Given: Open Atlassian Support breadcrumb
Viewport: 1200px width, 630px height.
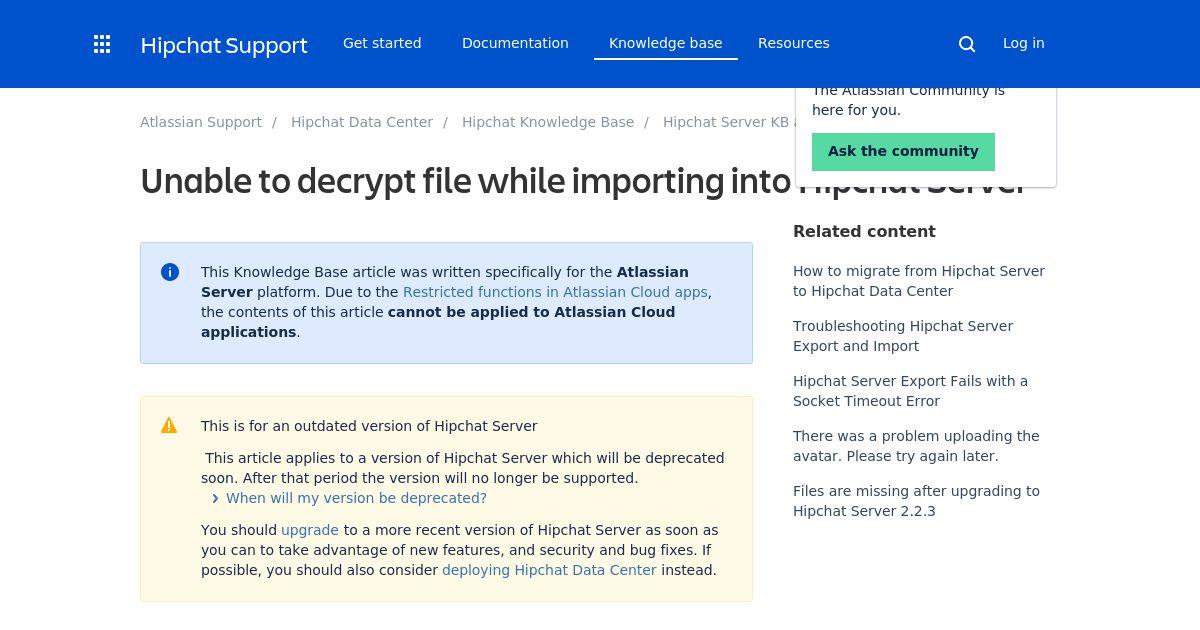Looking at the screenshot, I should point(201,122).
